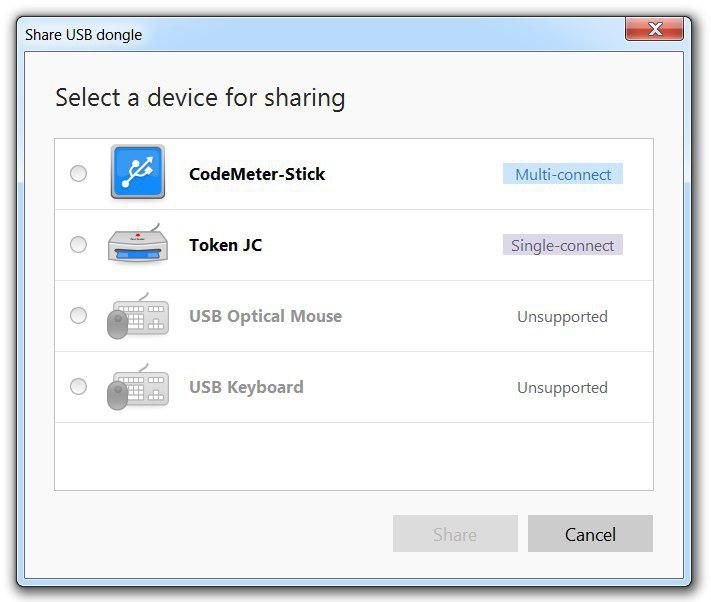
Task: Close the Share USB dongle window
Action: coord(654,30)
